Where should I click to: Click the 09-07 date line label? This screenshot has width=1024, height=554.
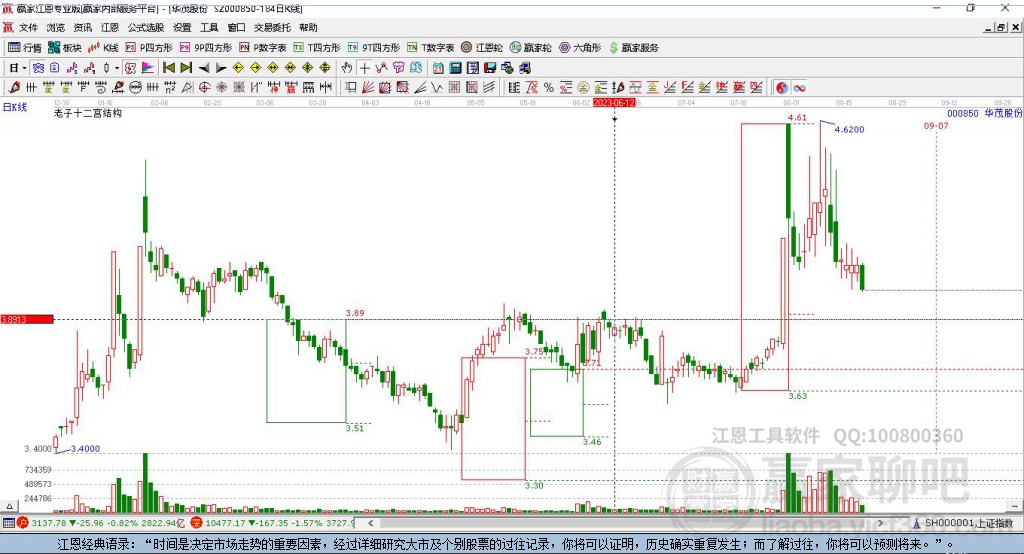(936, 125)
